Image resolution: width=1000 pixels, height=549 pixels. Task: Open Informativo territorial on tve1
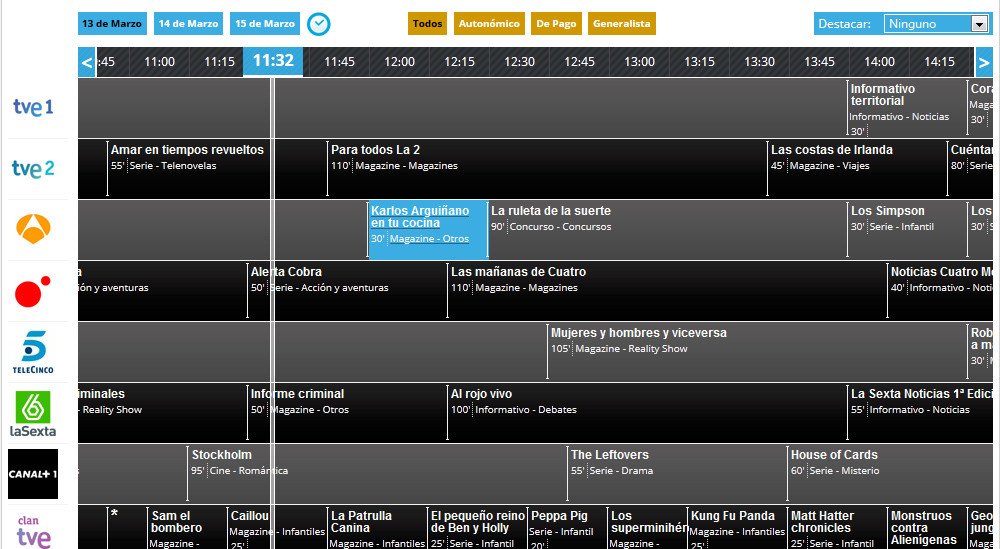point(883,94)
